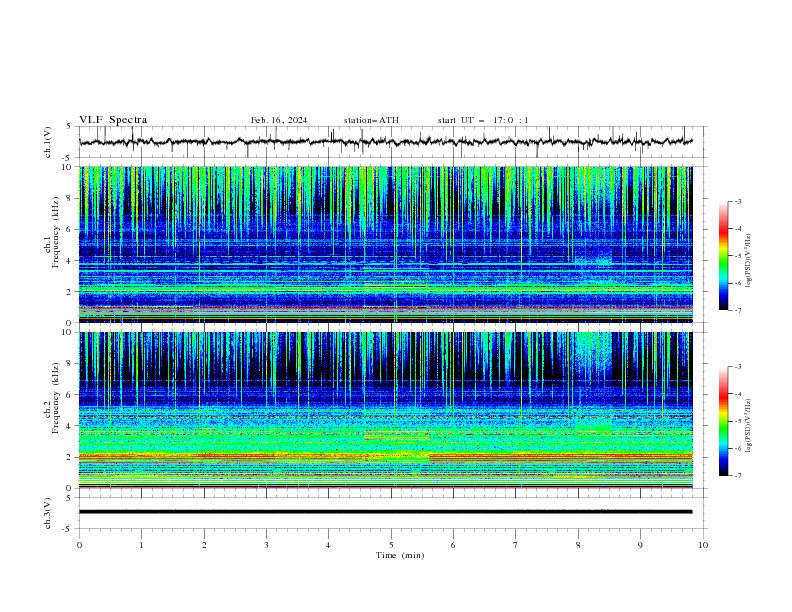792x612 pixels.
Task: Select the "start UT = 17:0 :1" text
Action: tap(483, 120)
